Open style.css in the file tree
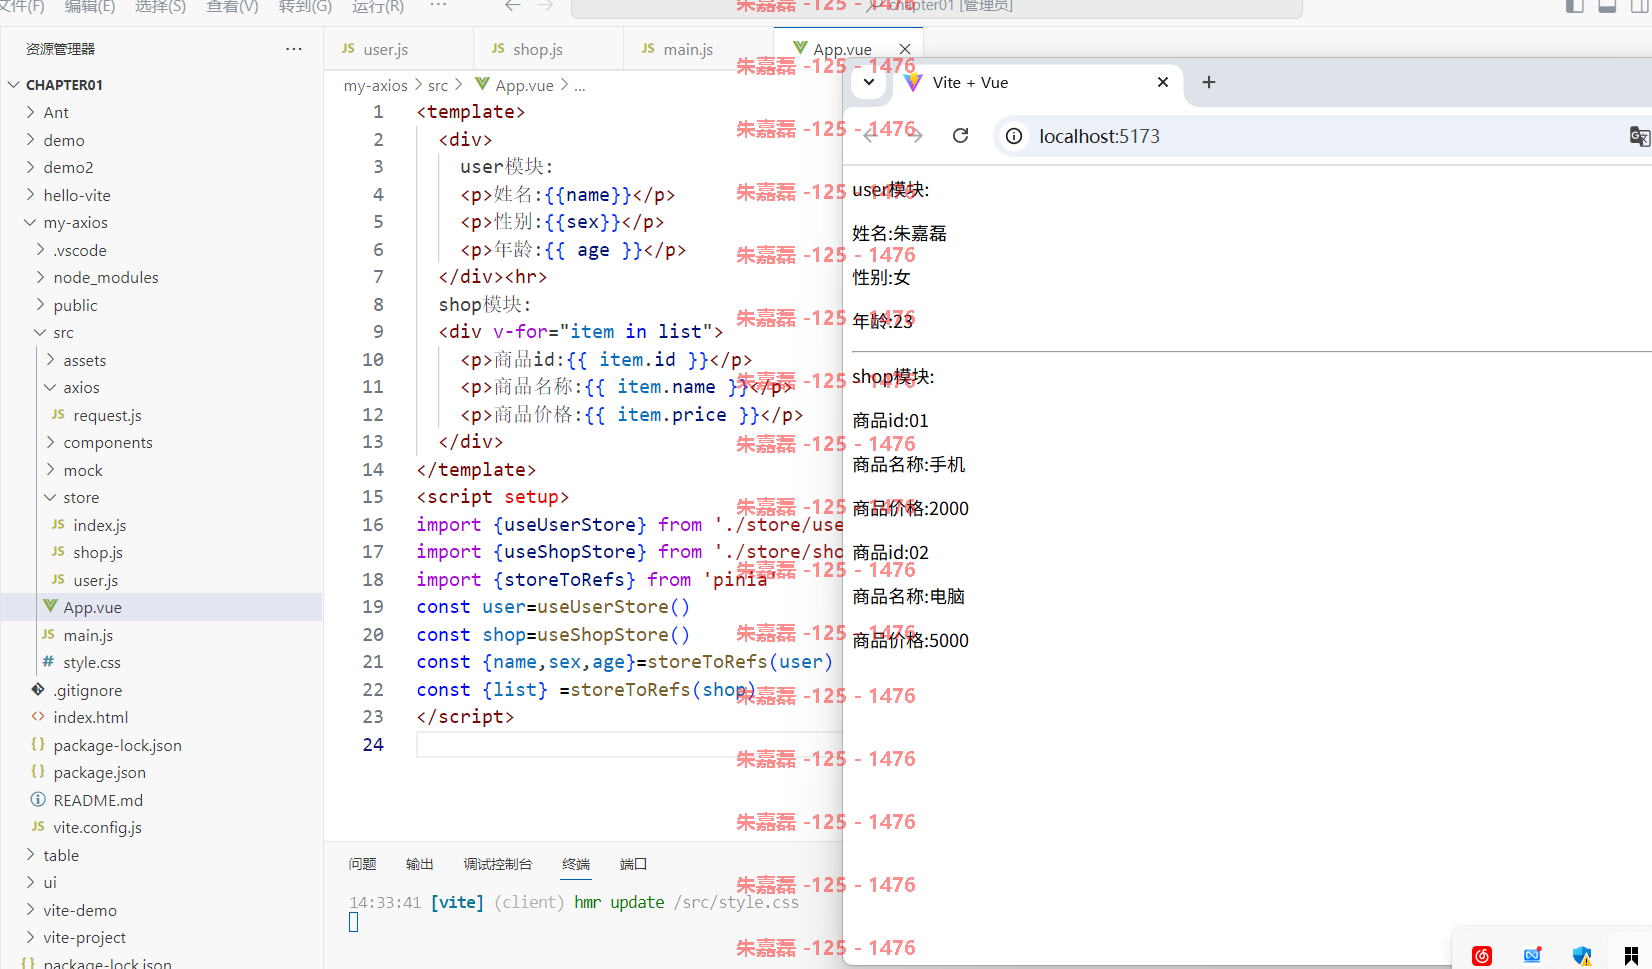The image size is (1652, 969). (91, 662)
